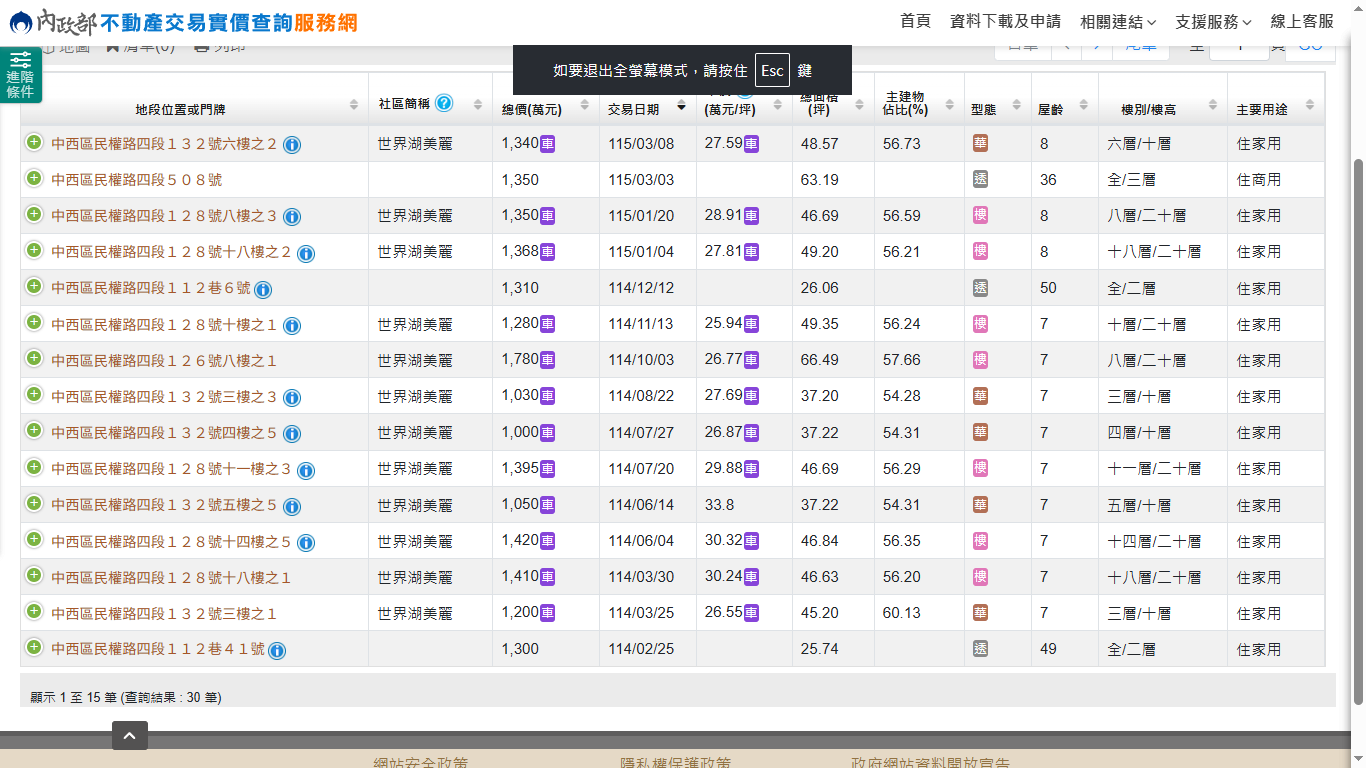Image resolution: width=1366 pixels, height=768 pixels.
Task: Open the 進階條件 advanced filter panel
Action: [x=20, y=75]
